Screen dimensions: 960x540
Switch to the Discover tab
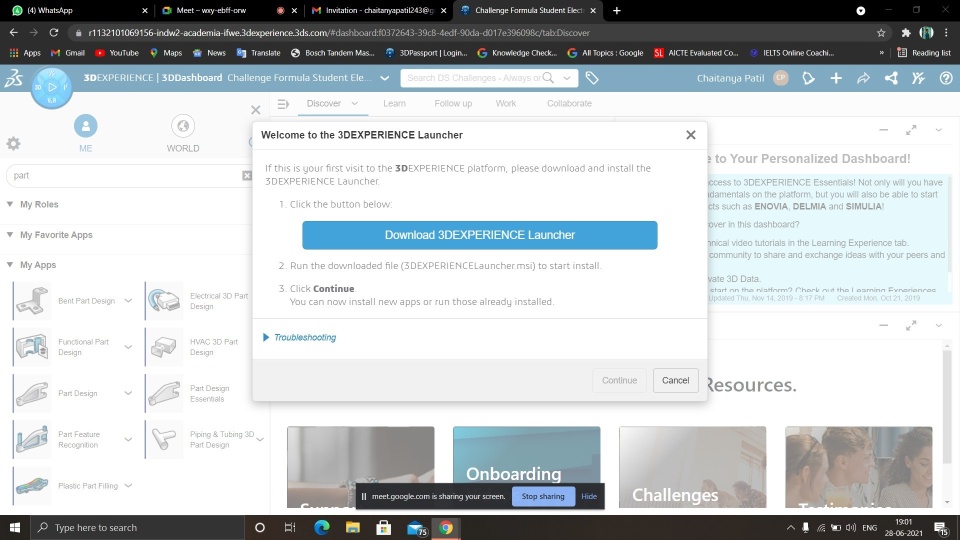(x=324, y=103)
